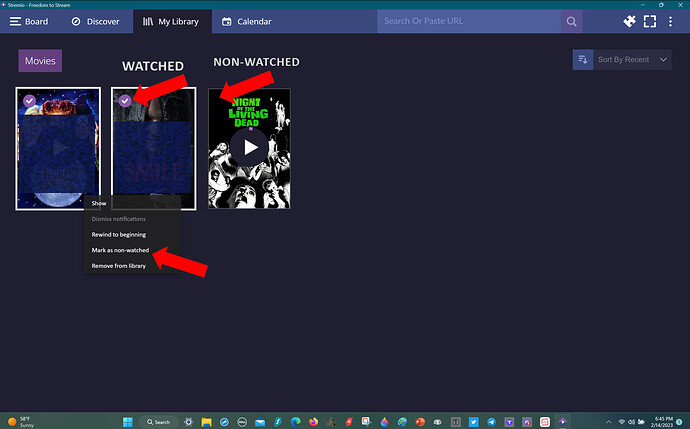Click watched checkmark on first movie poster

(x=29, y=101)
